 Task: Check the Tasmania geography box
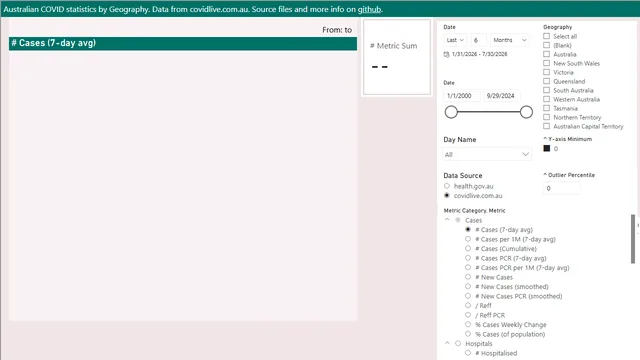[x=547, y=108]
